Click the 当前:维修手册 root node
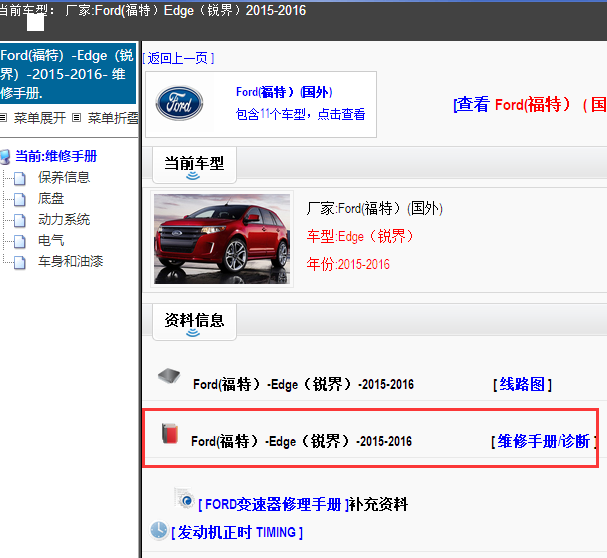The width and height of the screenshot is (607, 558). (x=56, y=156)
